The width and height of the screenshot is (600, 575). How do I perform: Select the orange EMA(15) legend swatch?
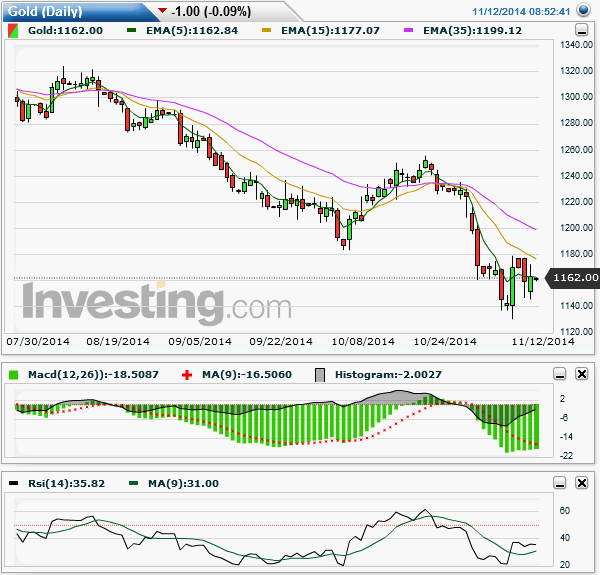point(266,30)
